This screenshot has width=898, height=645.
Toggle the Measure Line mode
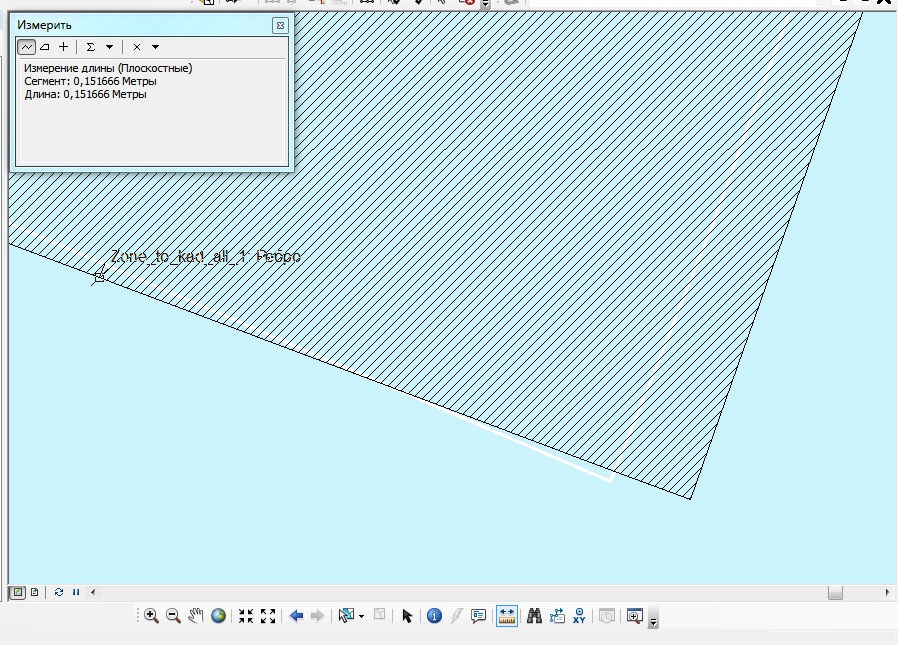[27, 47]
